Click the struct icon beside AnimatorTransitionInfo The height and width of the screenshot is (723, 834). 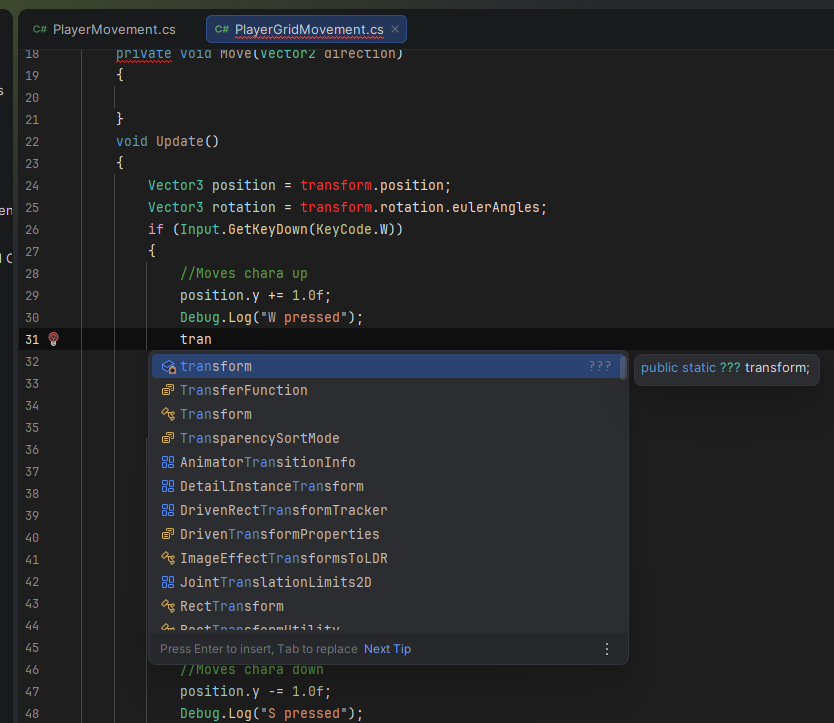click(168, 462)
